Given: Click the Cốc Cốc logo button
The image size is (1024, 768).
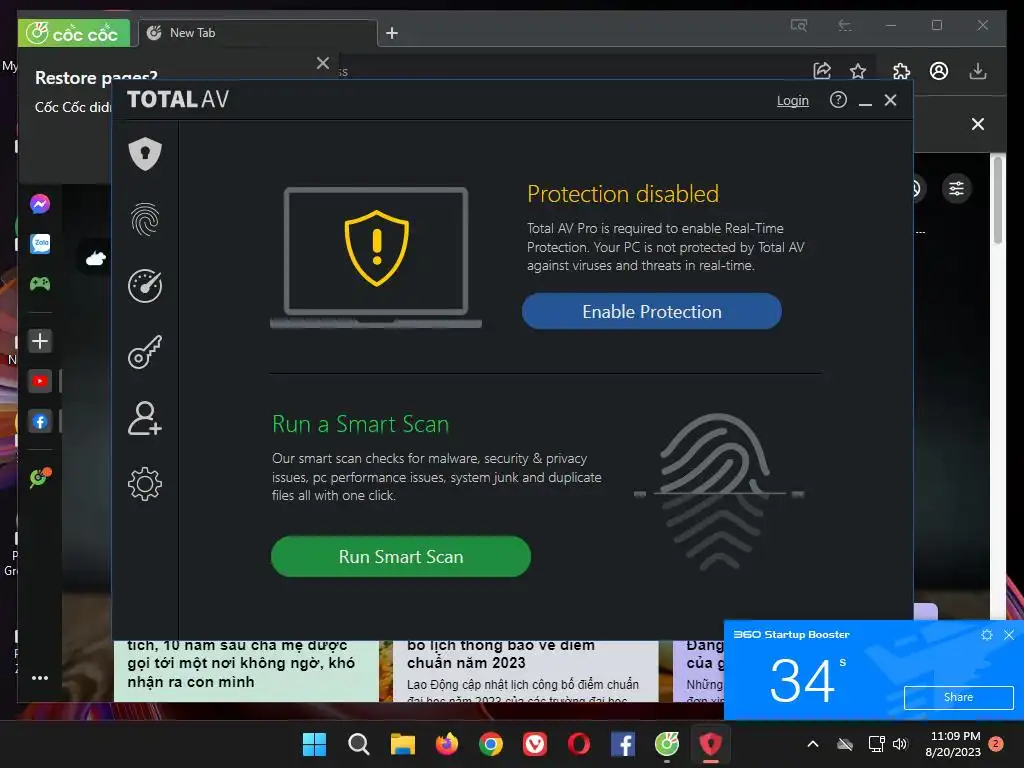Looking at the screenshot, I should [x=73, y=33].
